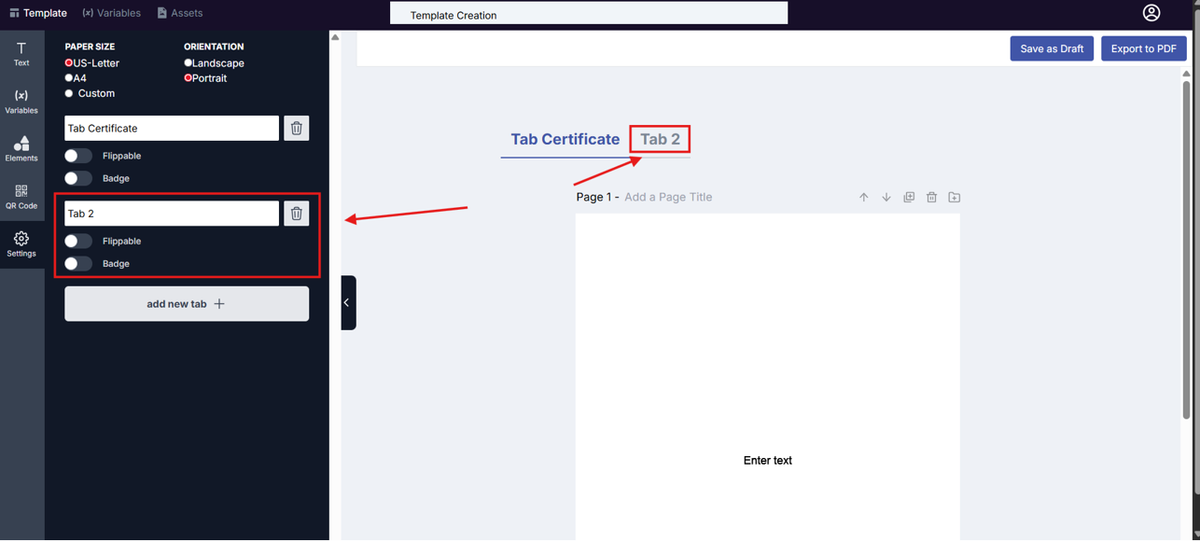Switch to the Variables top tab
The width and height of the screenshot is (1200, 541).
point(111,13)
